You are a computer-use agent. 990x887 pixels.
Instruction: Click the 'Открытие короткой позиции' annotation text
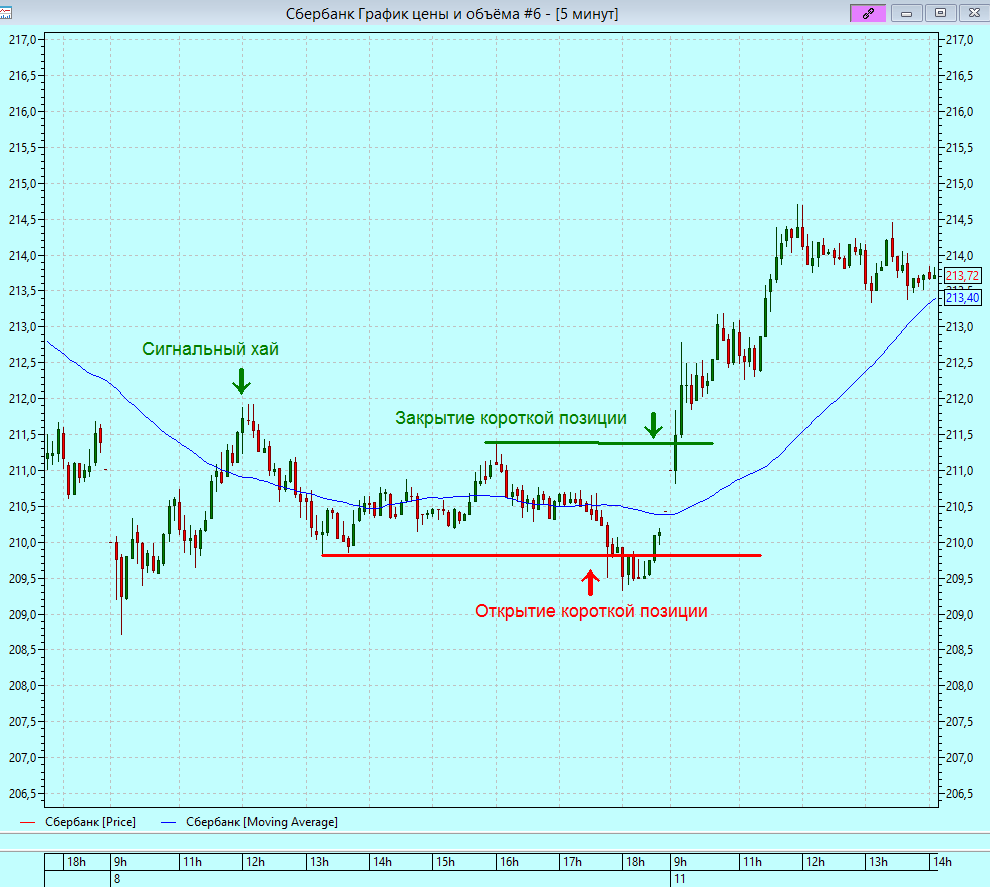[591, 611]
